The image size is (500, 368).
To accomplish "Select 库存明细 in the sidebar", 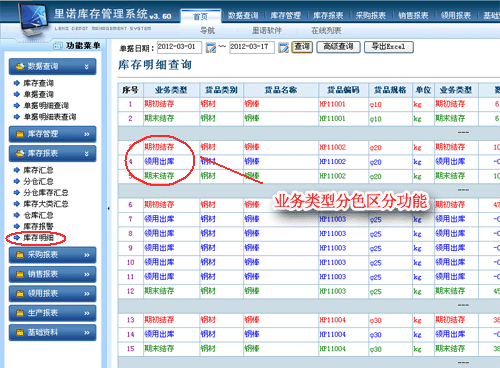I will [x=38, y=238].
